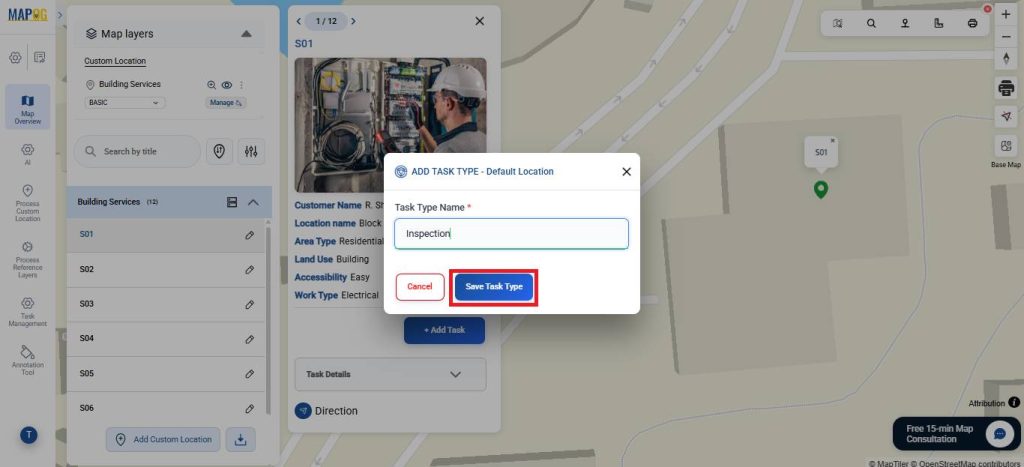Expand the Task Details section

[390, 374]
